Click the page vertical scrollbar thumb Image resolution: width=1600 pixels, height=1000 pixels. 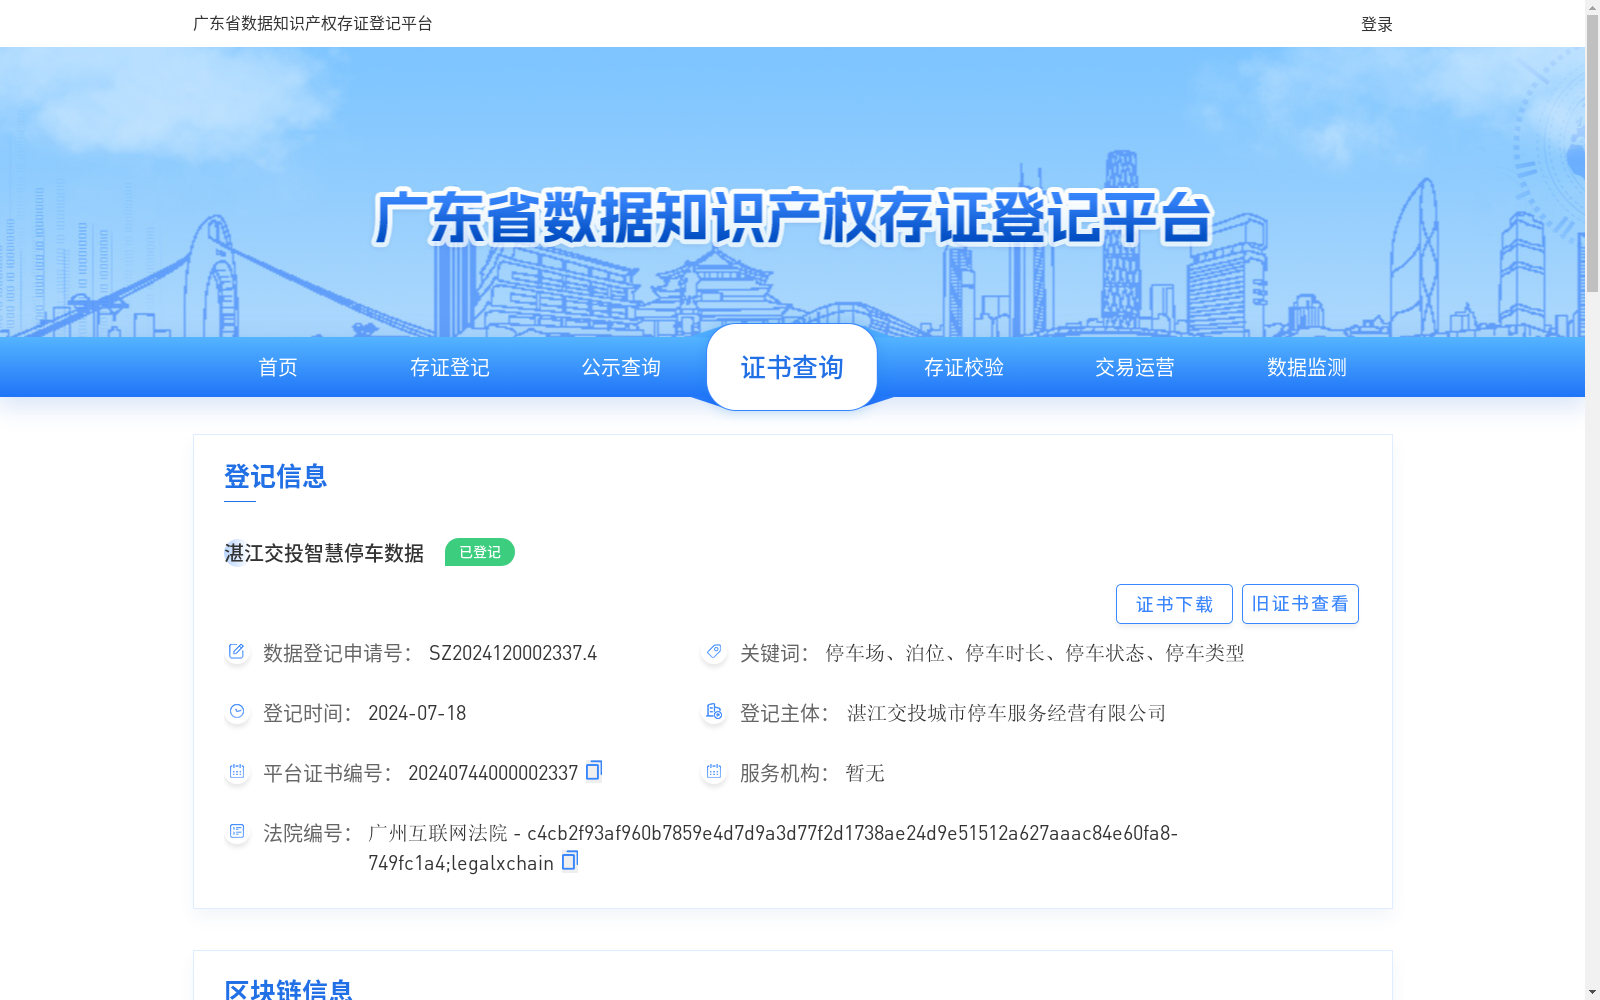click(x=1592, y=154)
